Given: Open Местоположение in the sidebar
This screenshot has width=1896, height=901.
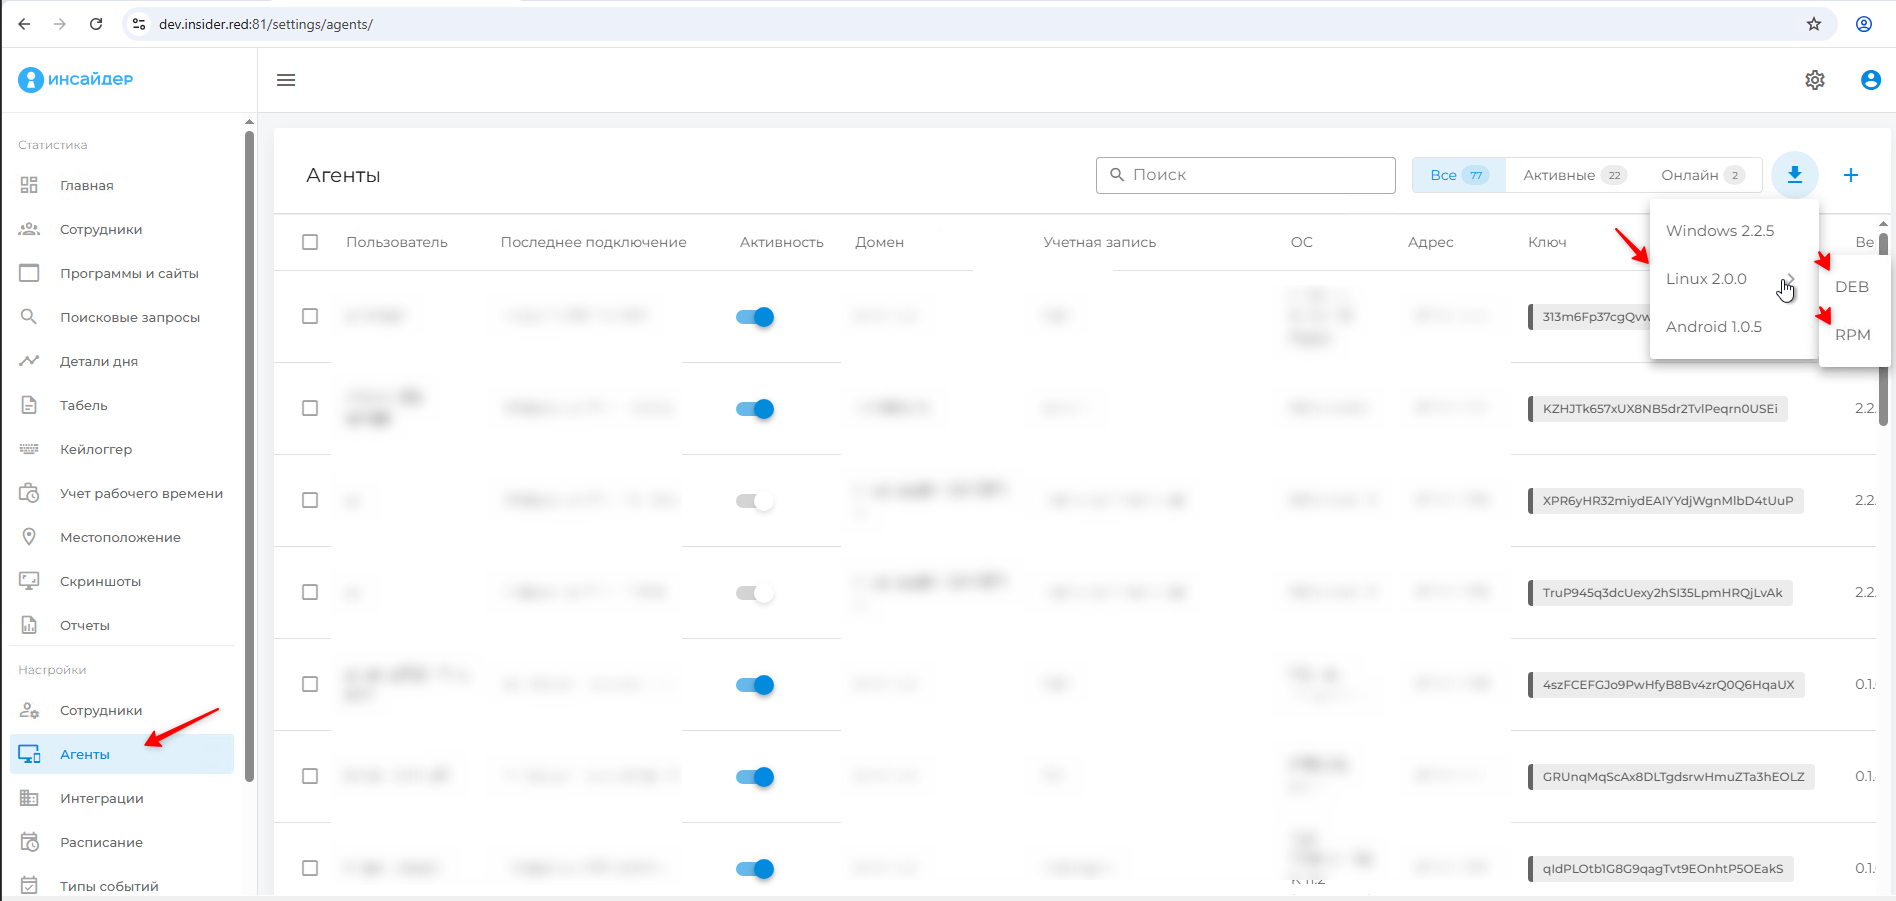Looking at the screenshot, I should tap(120, 537).
